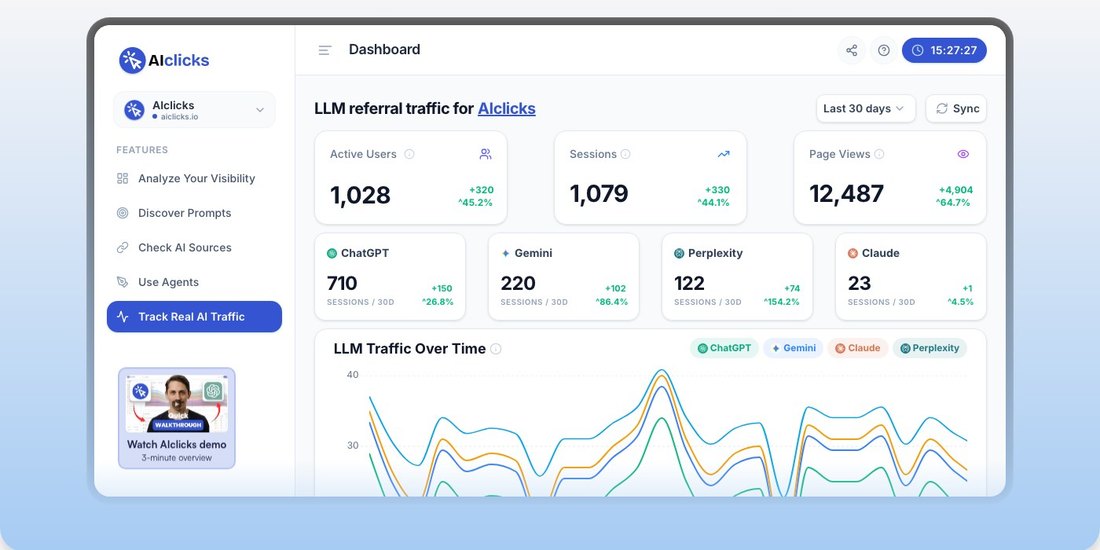This screenshot has width=1100, height=550.
Task: Click the ^45.2% active users growth
Action: click(x=476, y=203)
